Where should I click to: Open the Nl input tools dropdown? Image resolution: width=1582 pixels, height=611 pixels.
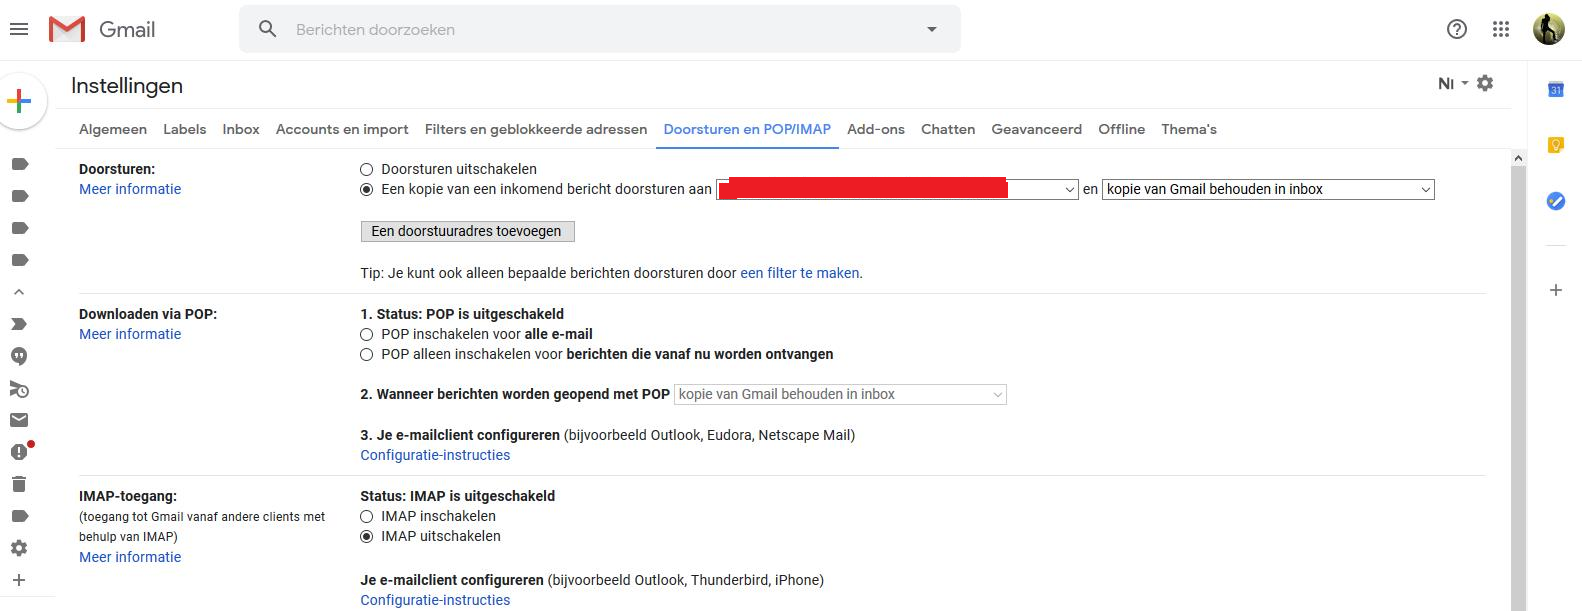click(x=1453, y=83)
